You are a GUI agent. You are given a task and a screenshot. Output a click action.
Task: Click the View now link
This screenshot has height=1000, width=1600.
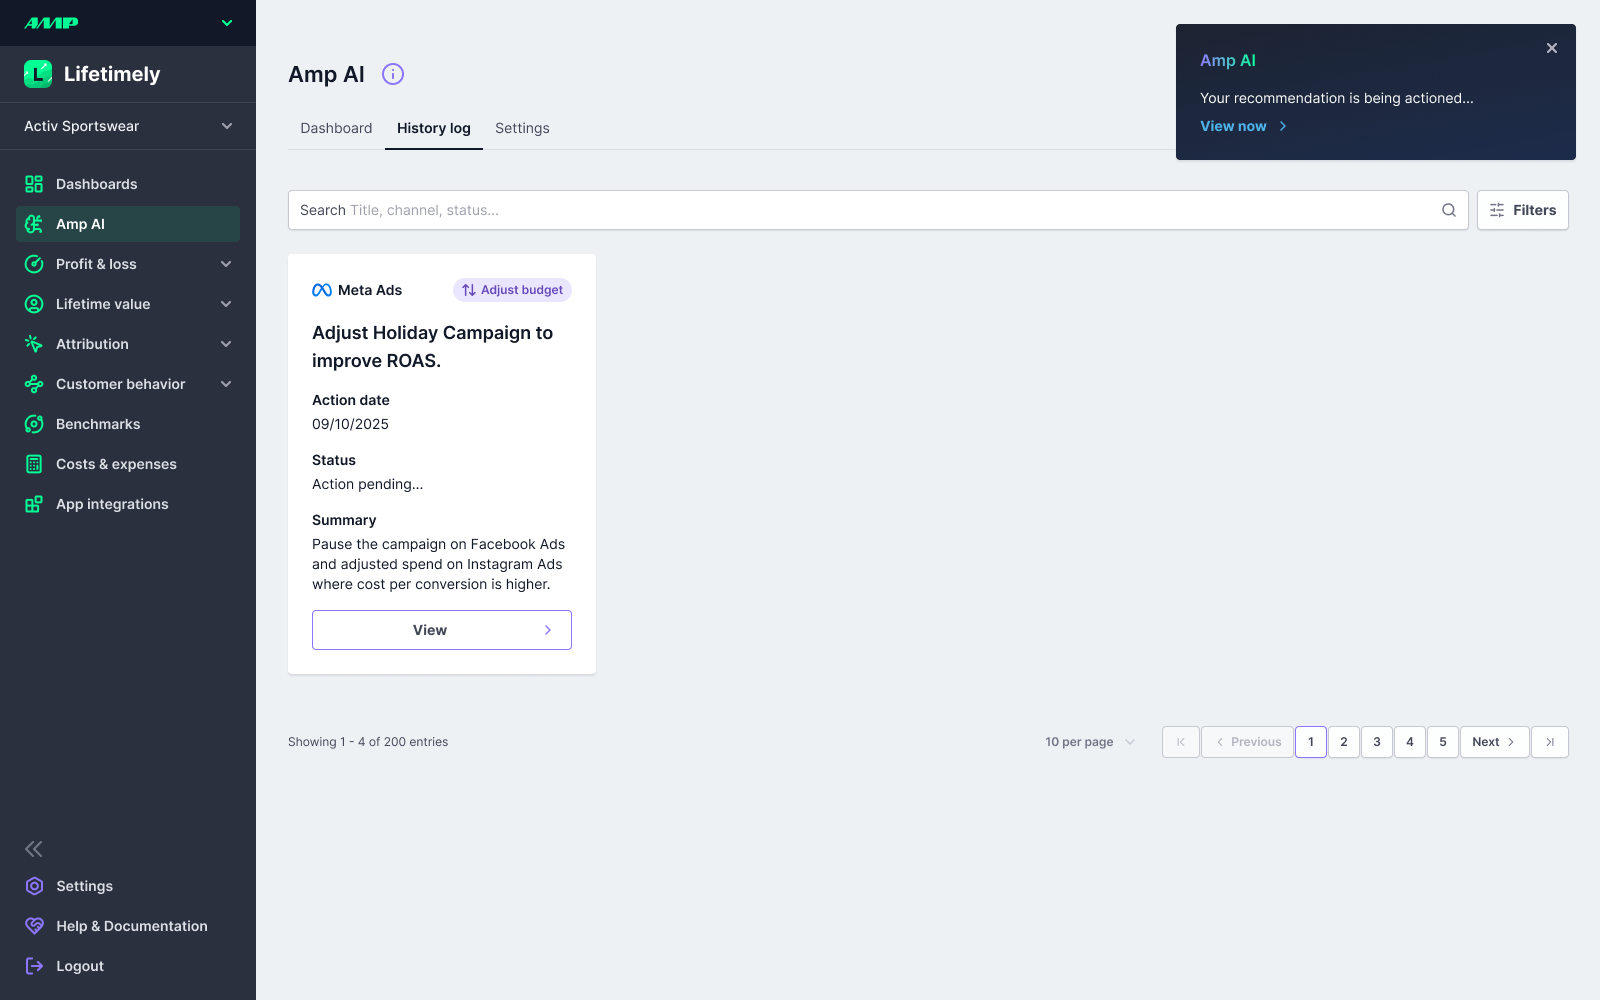(x=1243, y=126)
